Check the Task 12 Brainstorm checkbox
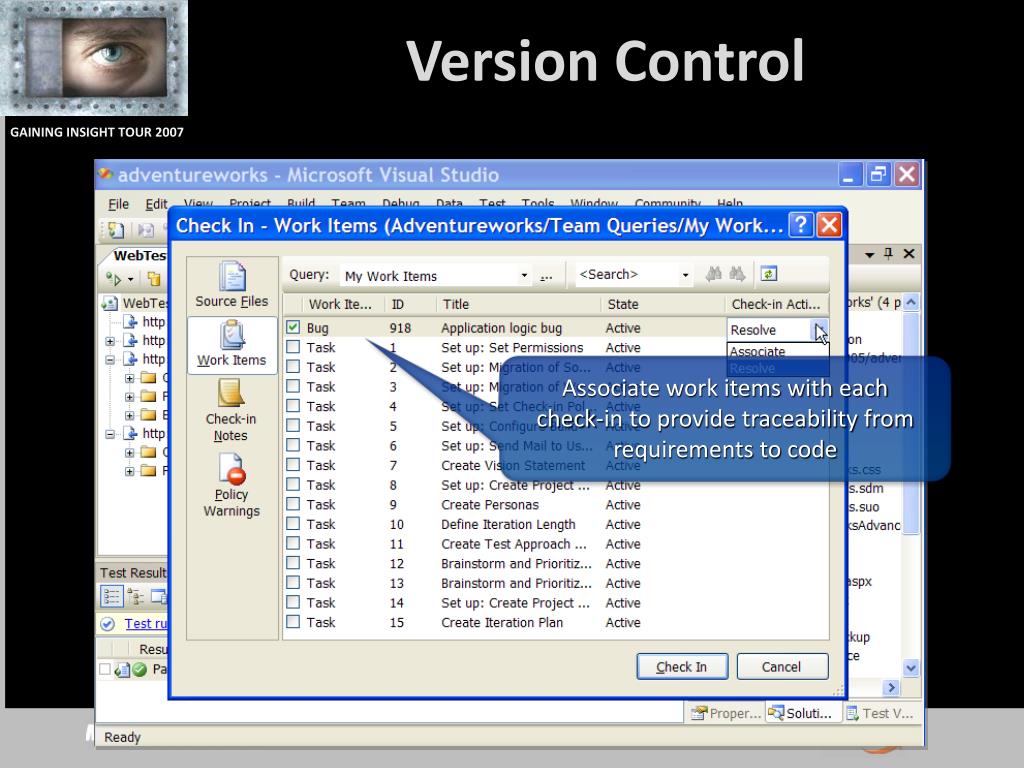 (x=293, y=562)
